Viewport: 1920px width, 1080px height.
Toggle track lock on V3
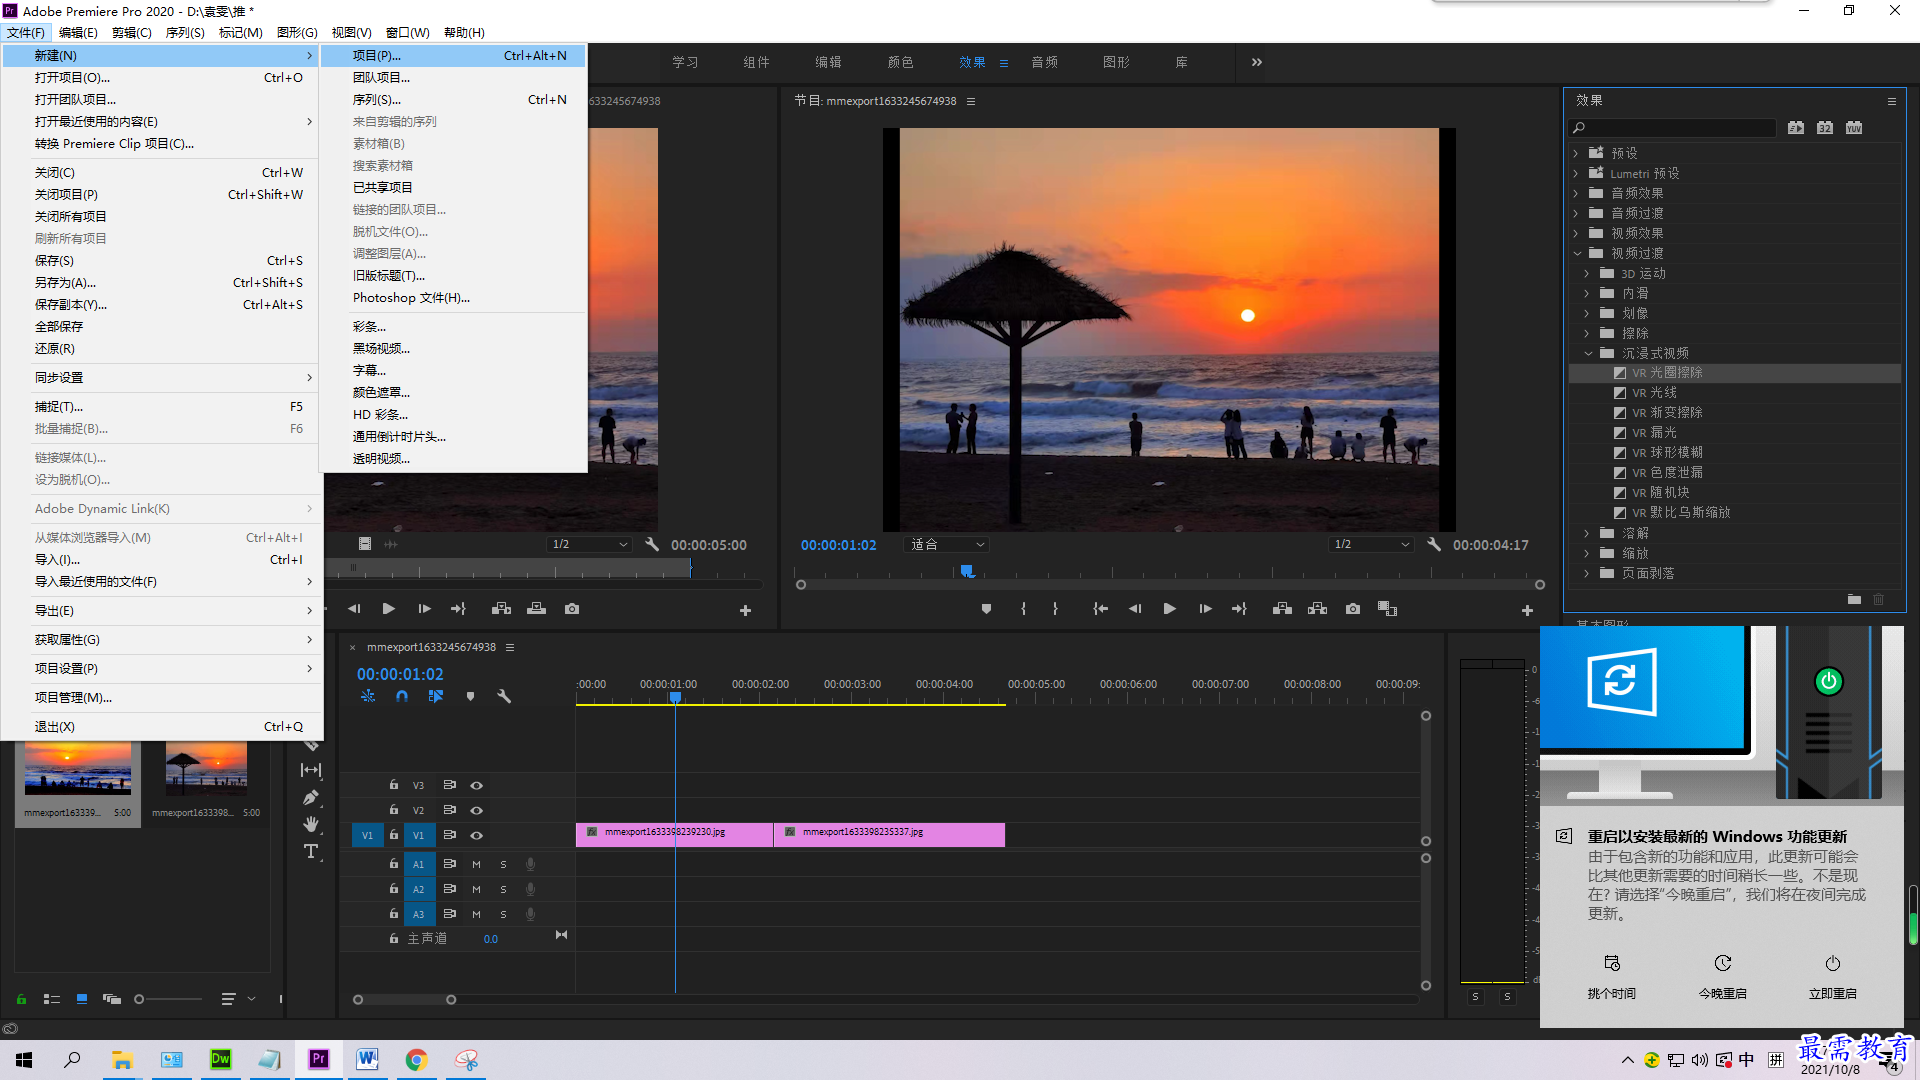pos(394,785)
